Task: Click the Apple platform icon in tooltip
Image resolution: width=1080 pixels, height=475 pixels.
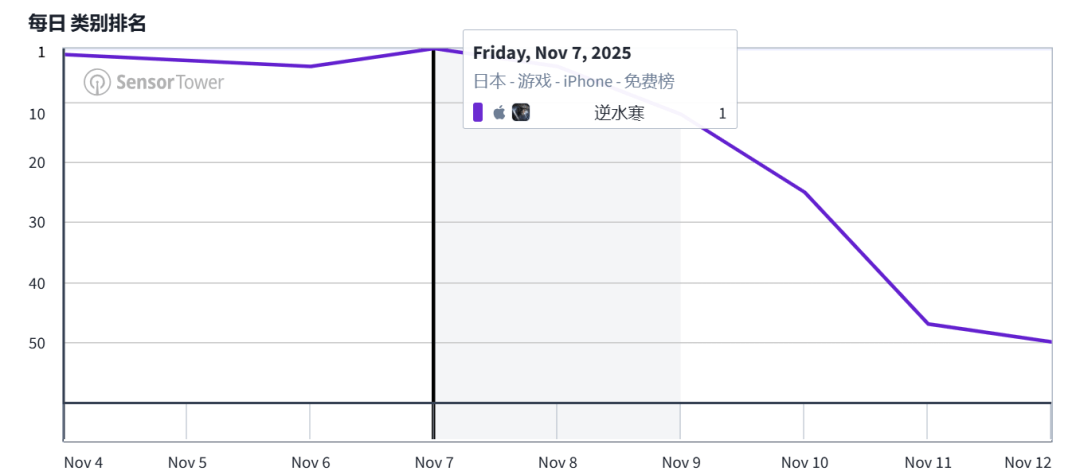Action: click(x=499, y=113)
